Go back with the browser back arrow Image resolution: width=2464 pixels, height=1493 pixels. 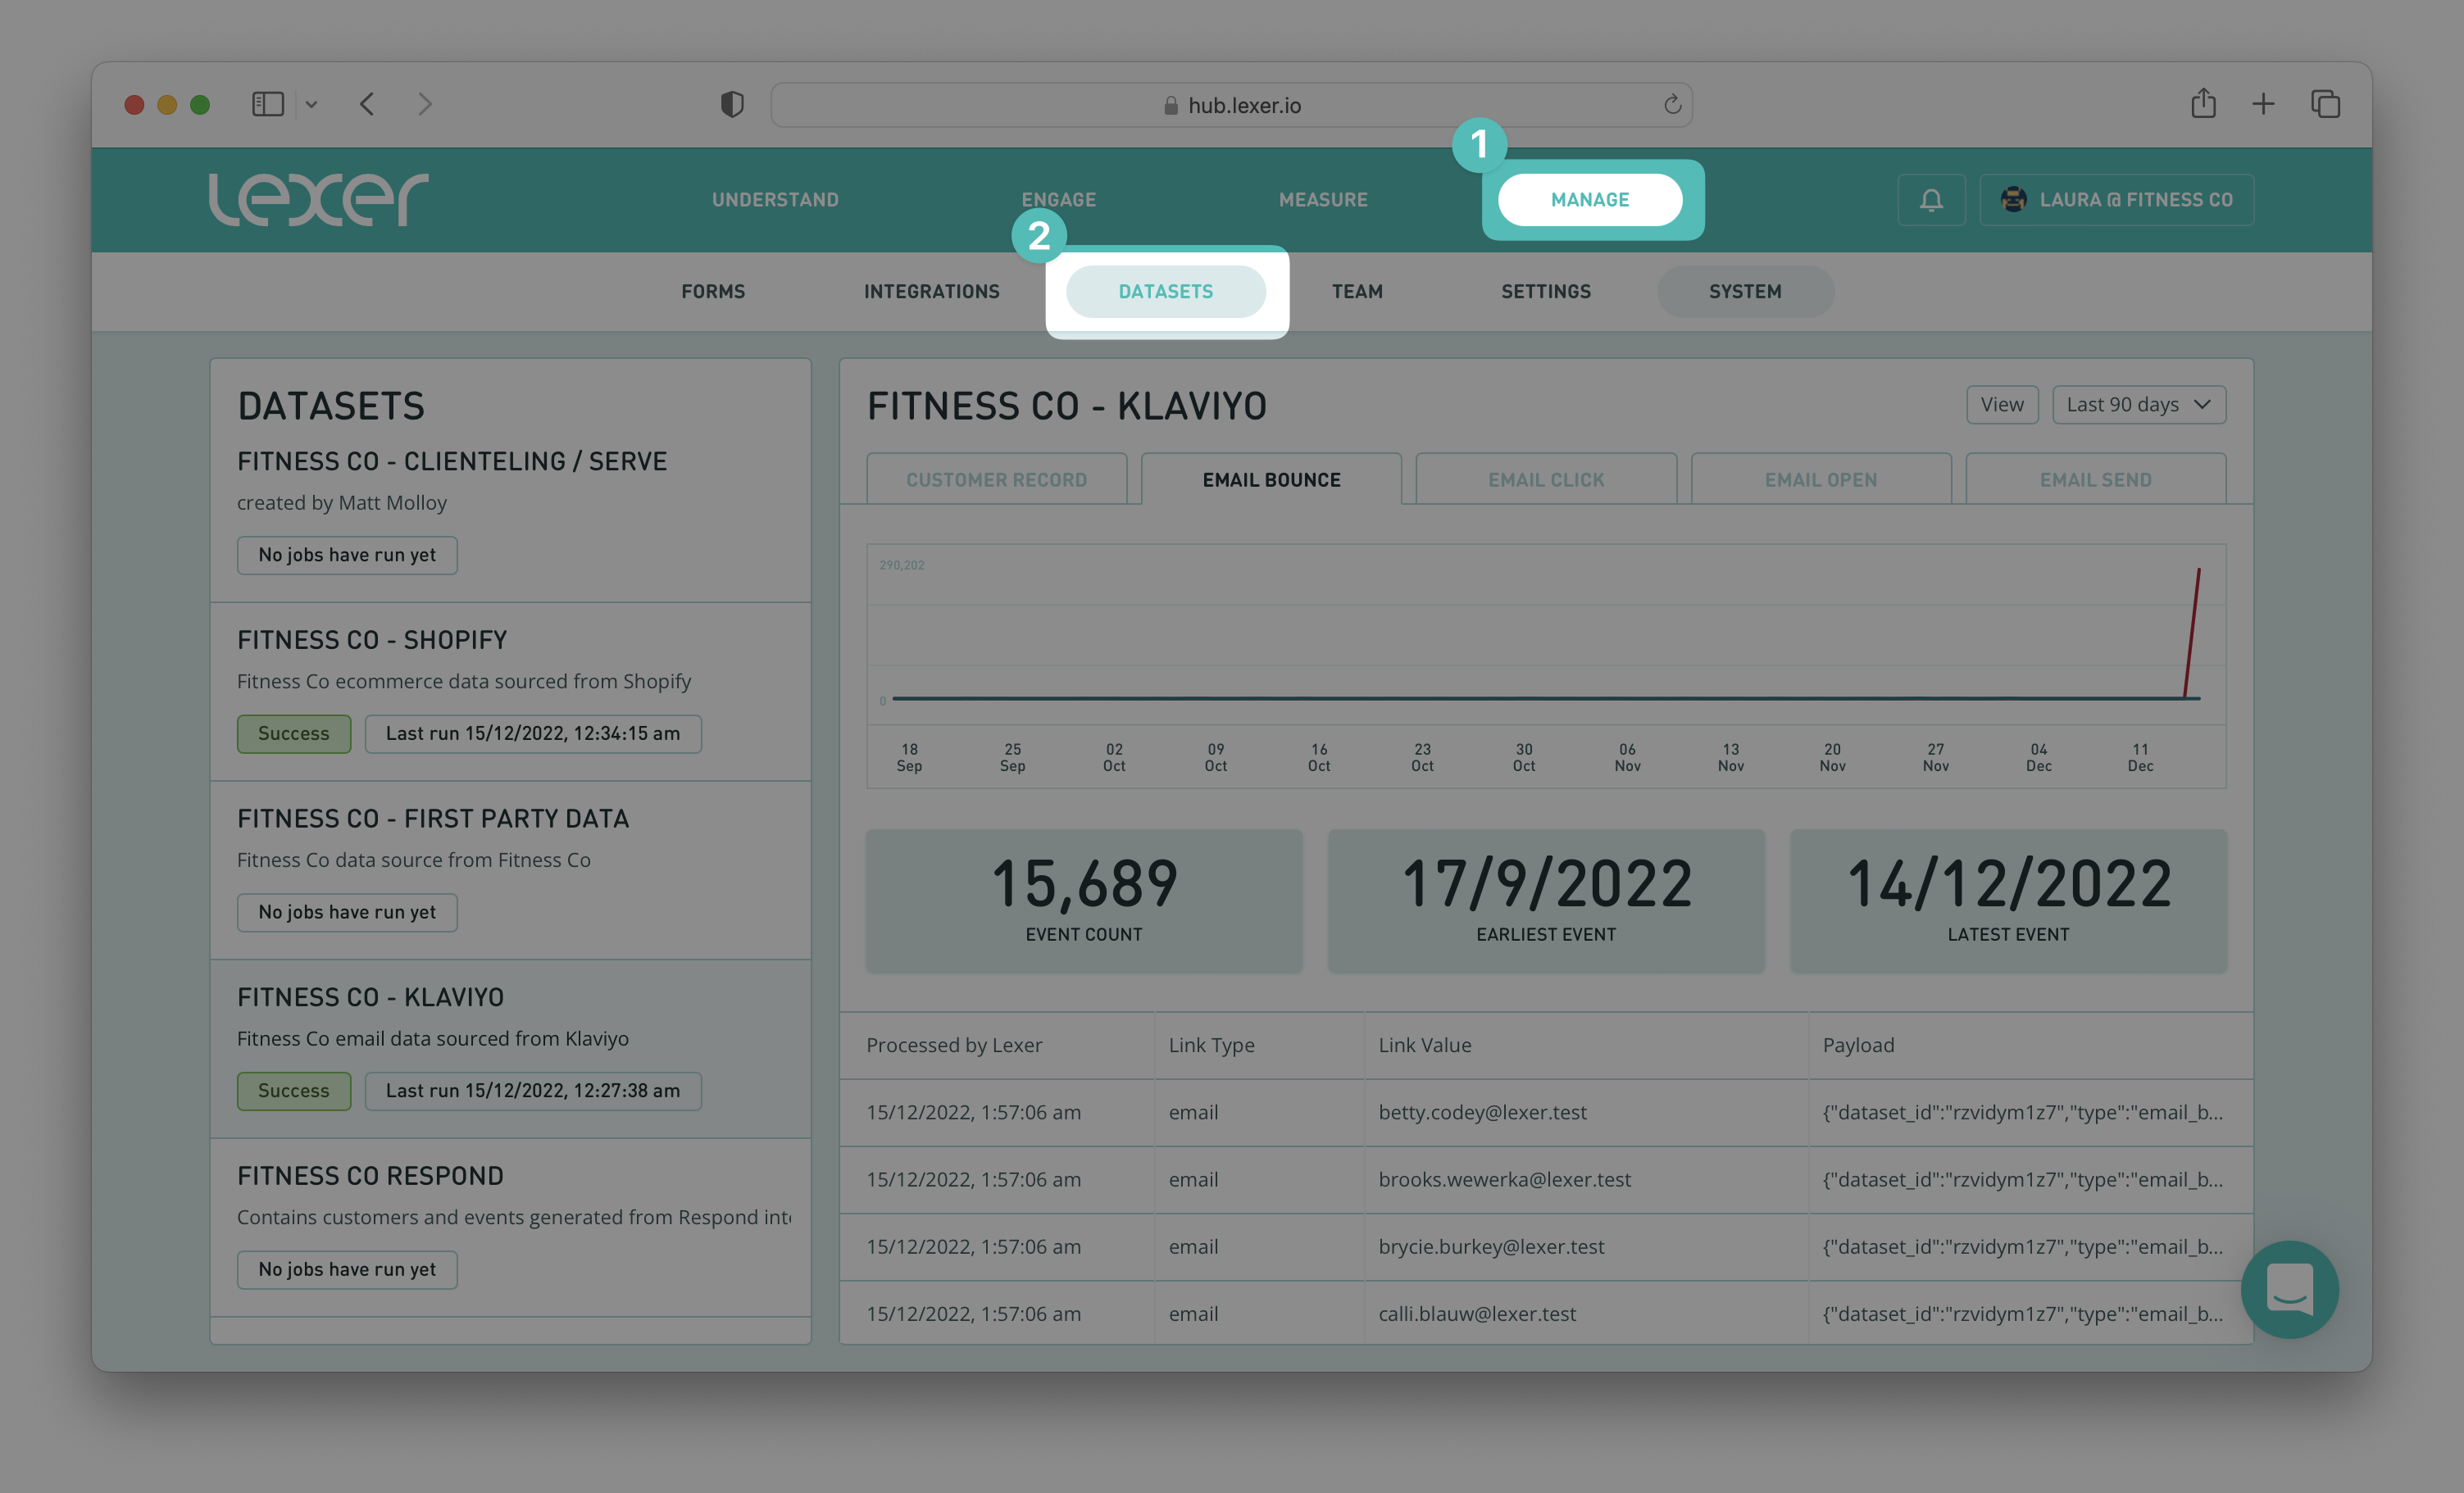[x=367, y=104]
